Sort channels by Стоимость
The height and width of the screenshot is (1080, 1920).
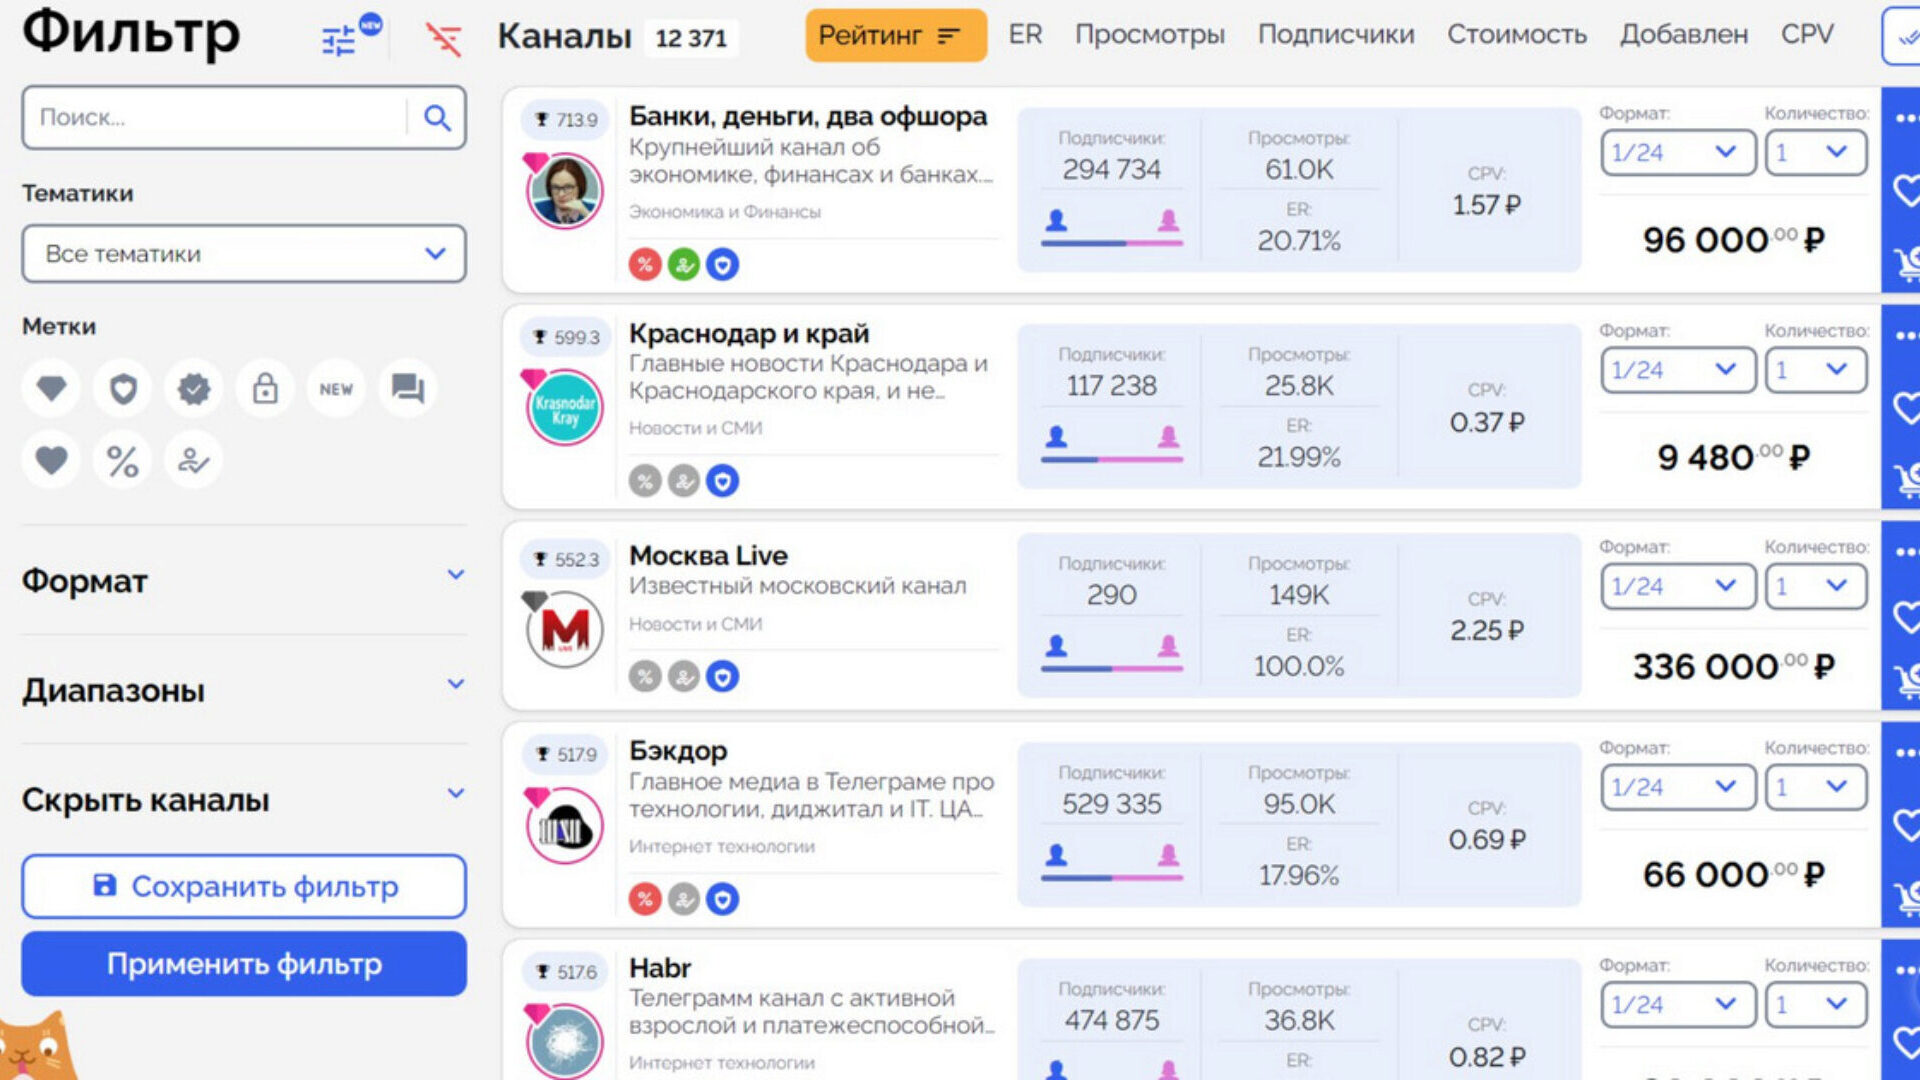tap(1516, 35)
